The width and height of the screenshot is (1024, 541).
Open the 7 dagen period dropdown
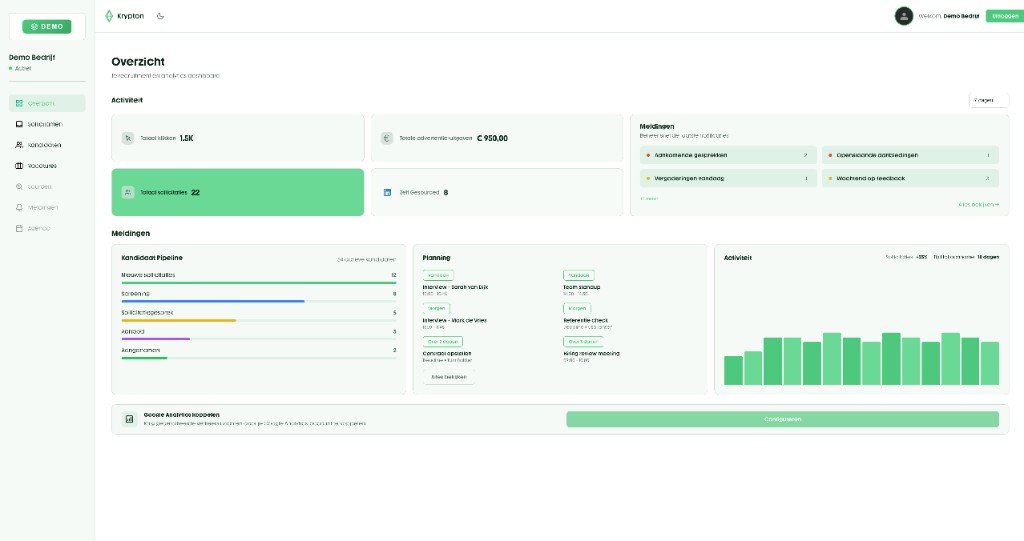989,100
